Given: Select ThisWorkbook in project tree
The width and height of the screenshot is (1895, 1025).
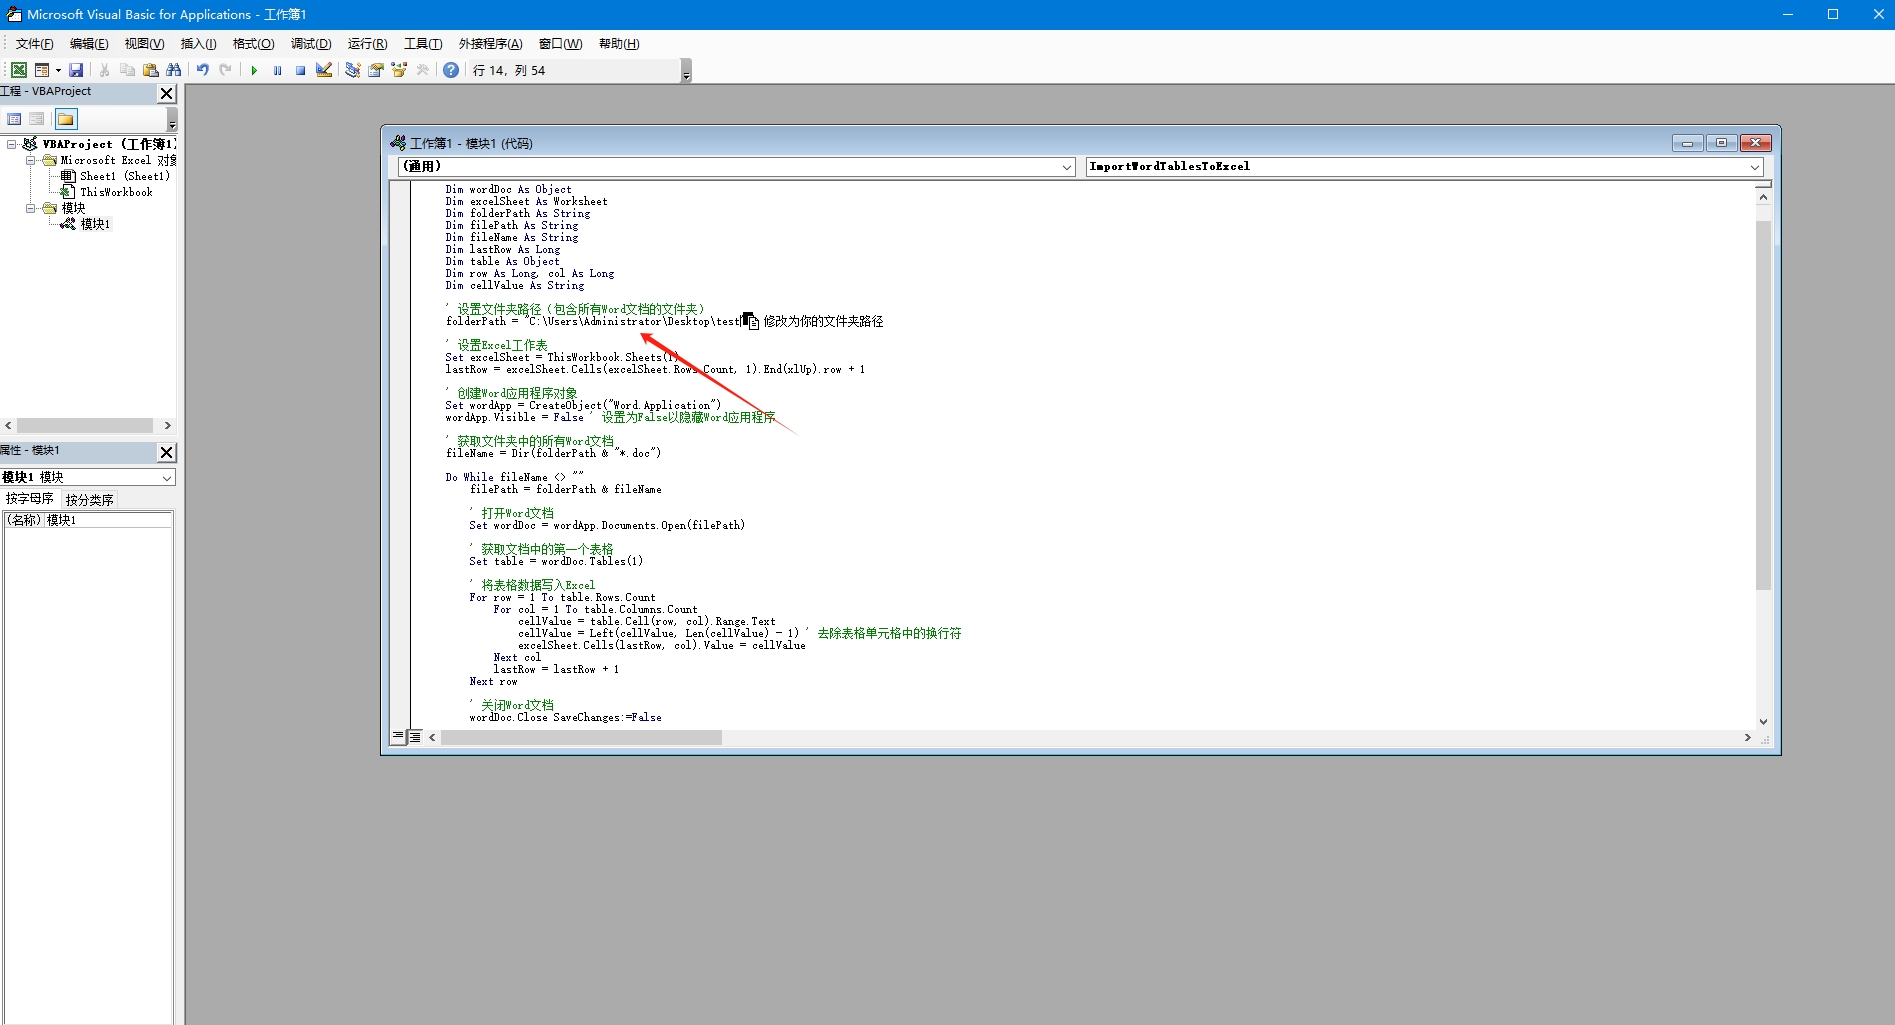Looking at the screenshot, I should point(116,192).
